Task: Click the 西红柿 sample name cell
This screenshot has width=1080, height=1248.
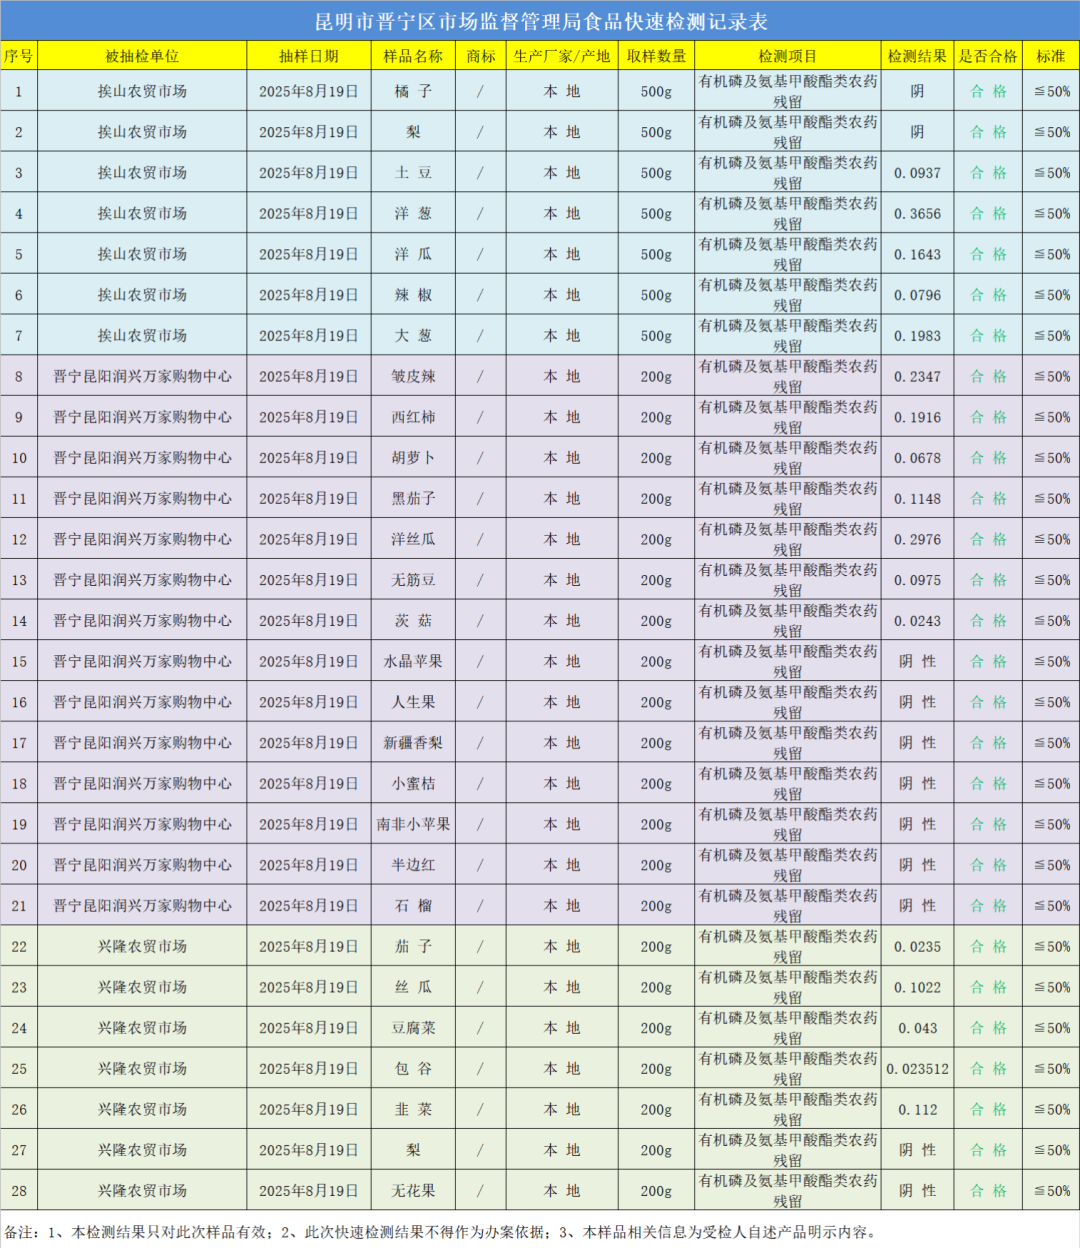Action: (x=413, y=418)
